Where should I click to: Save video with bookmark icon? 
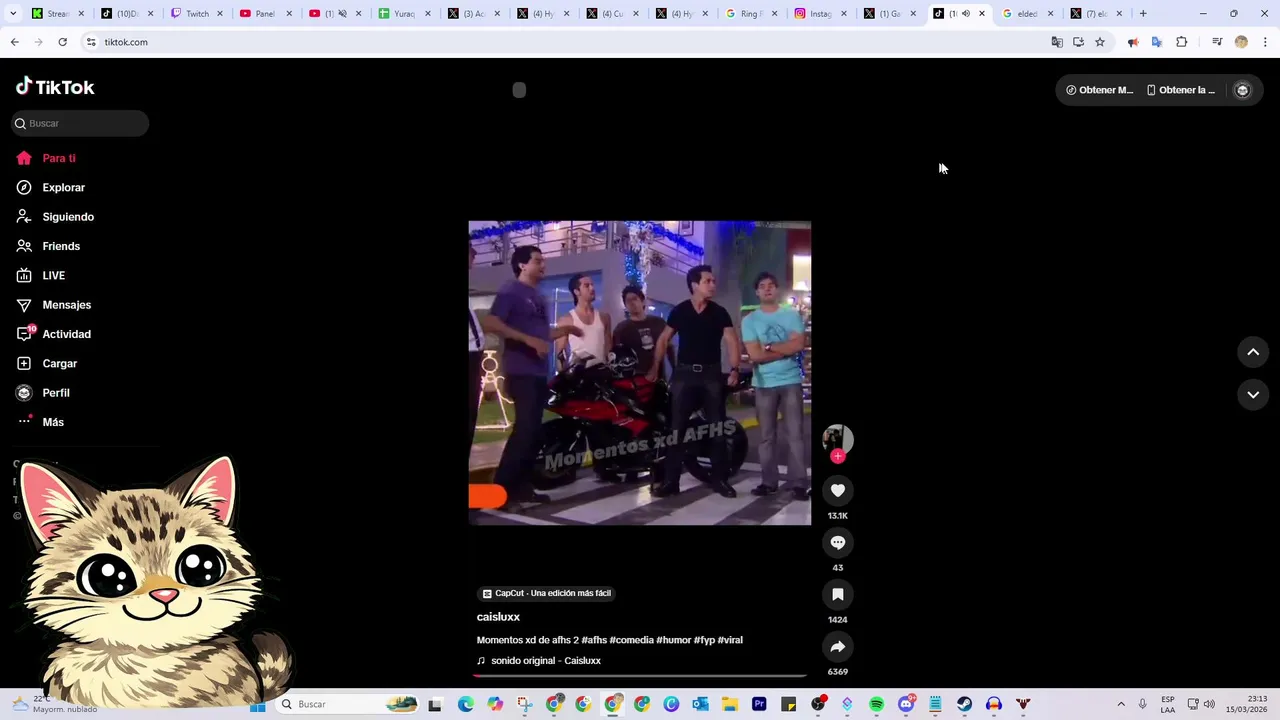(x=838, y=594)
